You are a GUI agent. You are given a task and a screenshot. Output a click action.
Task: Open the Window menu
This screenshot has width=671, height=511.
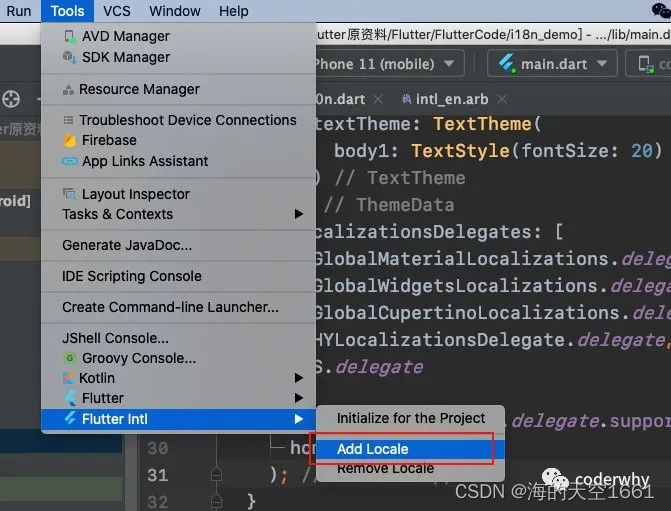click(175, 11)
